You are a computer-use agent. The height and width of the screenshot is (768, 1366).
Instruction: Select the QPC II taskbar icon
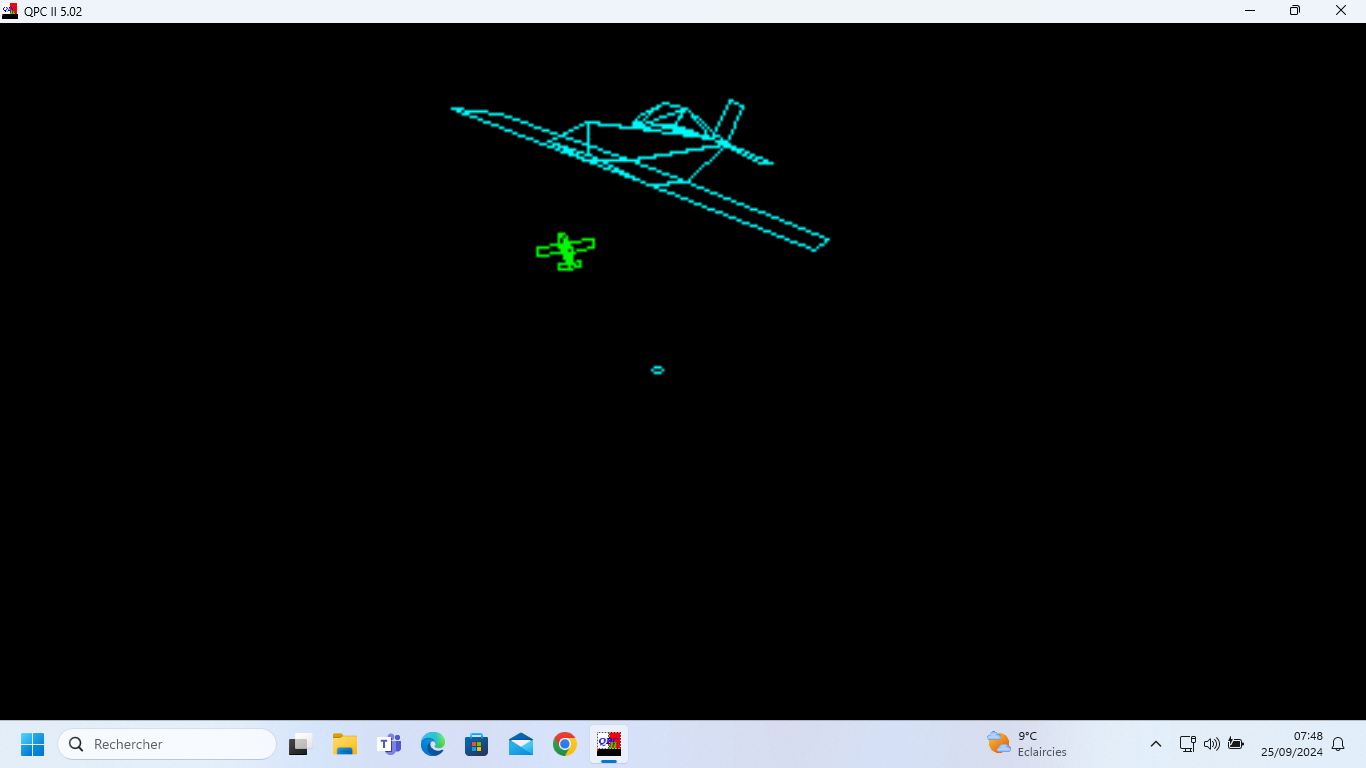pos(609,744)
